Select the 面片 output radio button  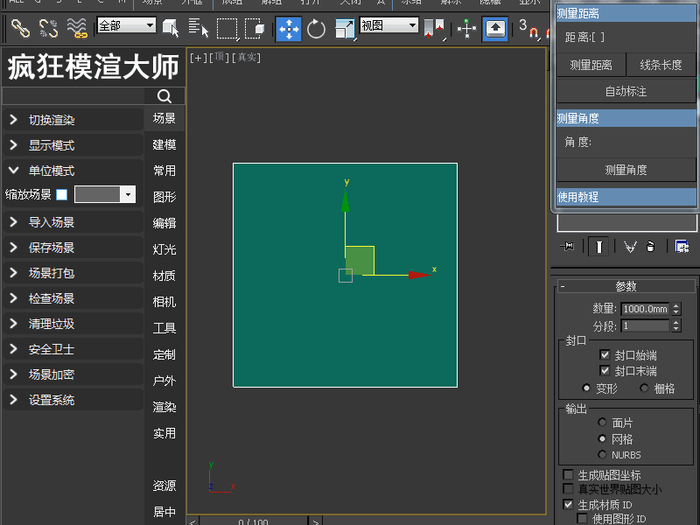coord(602,423)
